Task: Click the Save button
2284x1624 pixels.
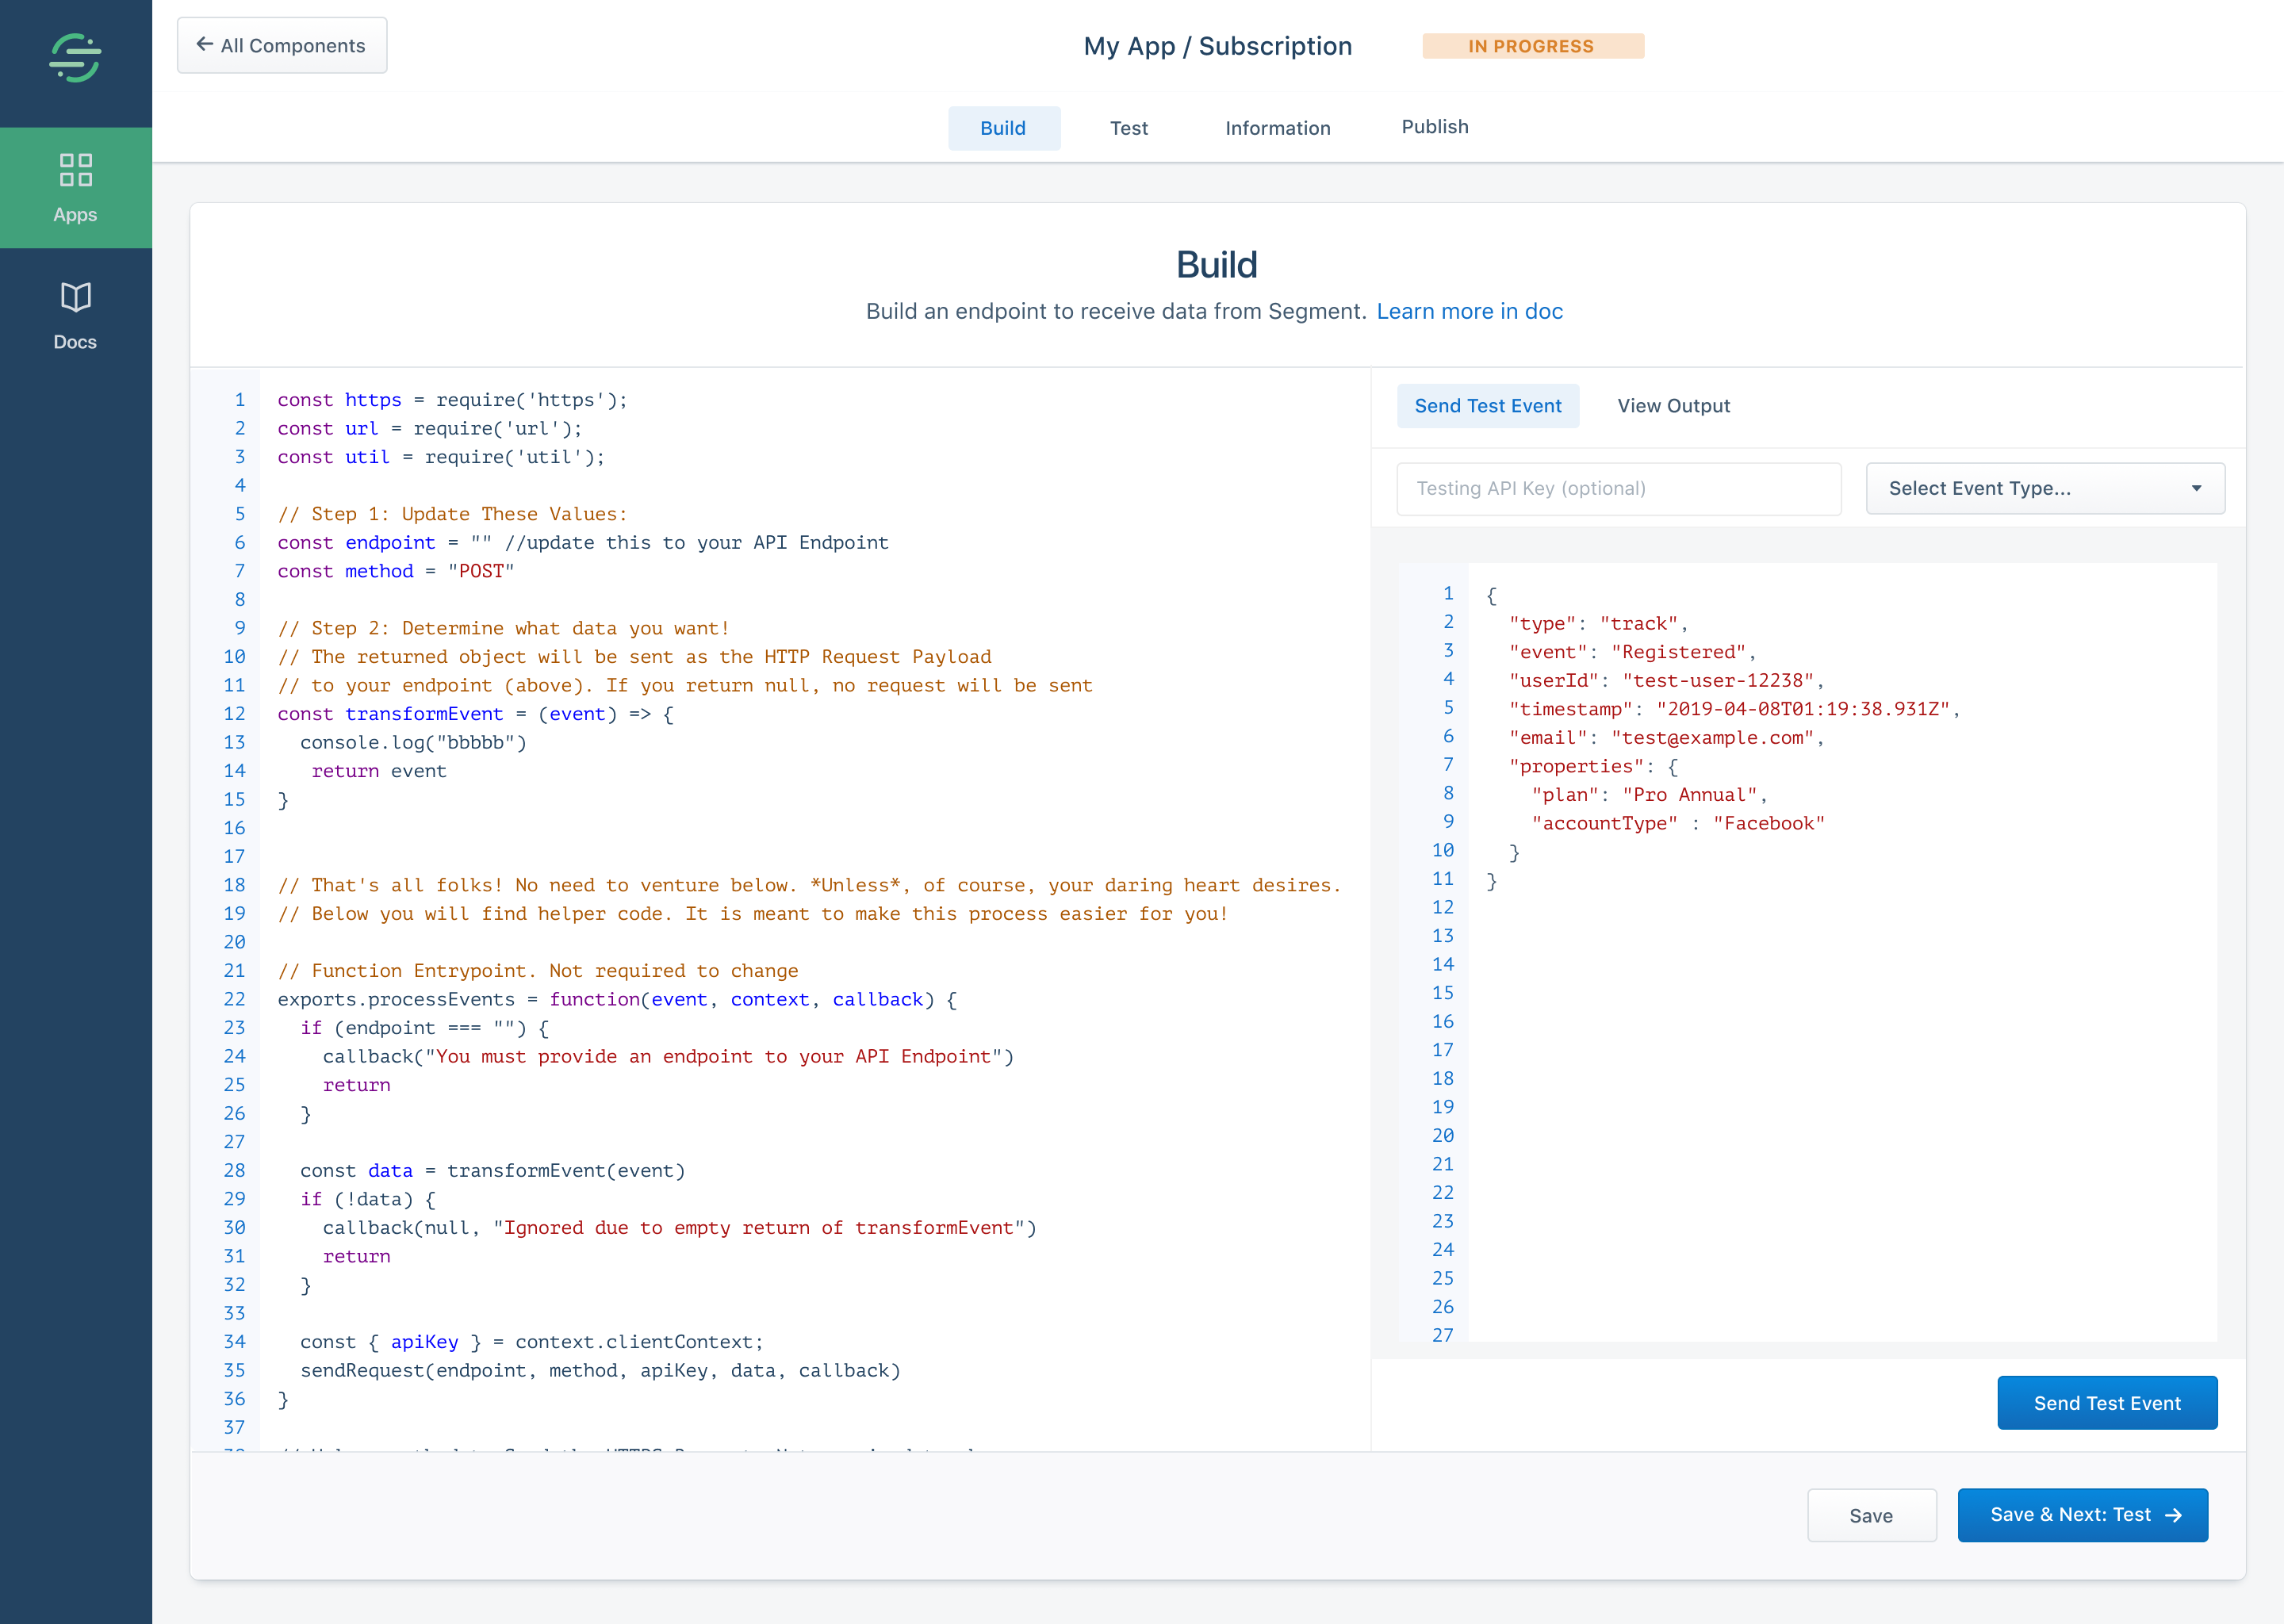Action: 1870,1515
